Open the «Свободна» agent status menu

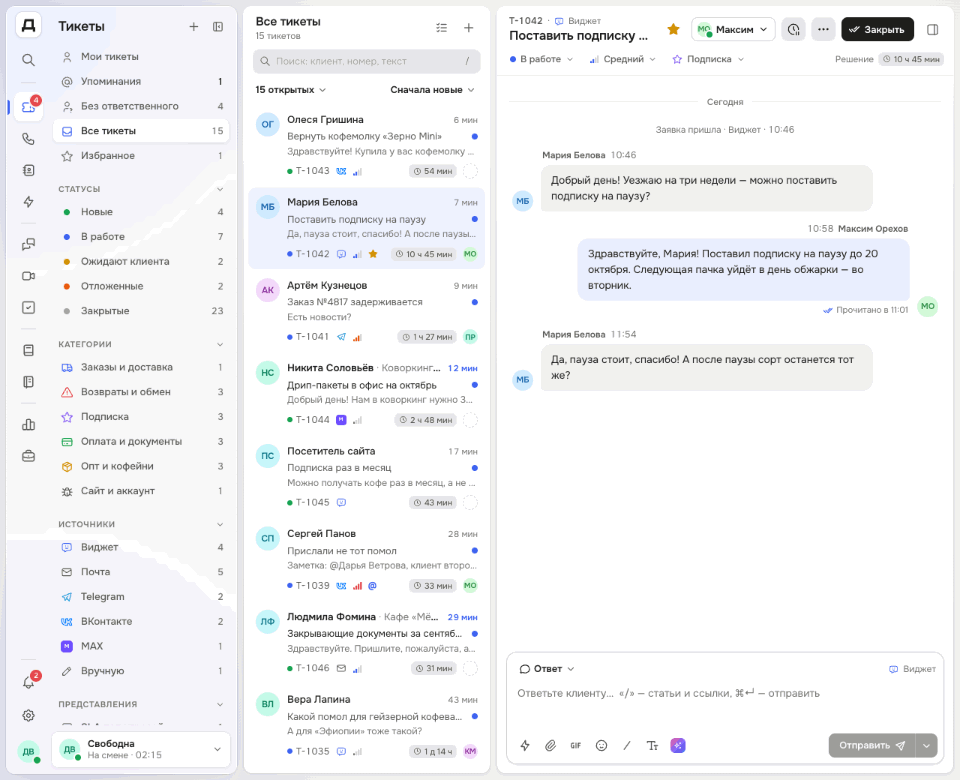(x=141, y=749)
